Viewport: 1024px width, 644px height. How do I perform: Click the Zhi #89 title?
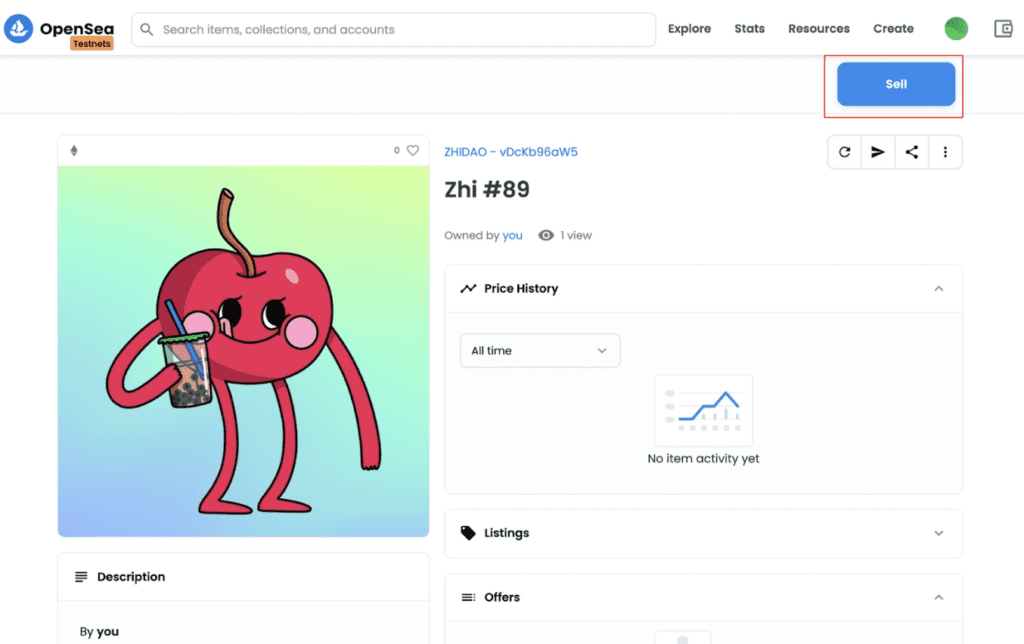coord(487,189)
